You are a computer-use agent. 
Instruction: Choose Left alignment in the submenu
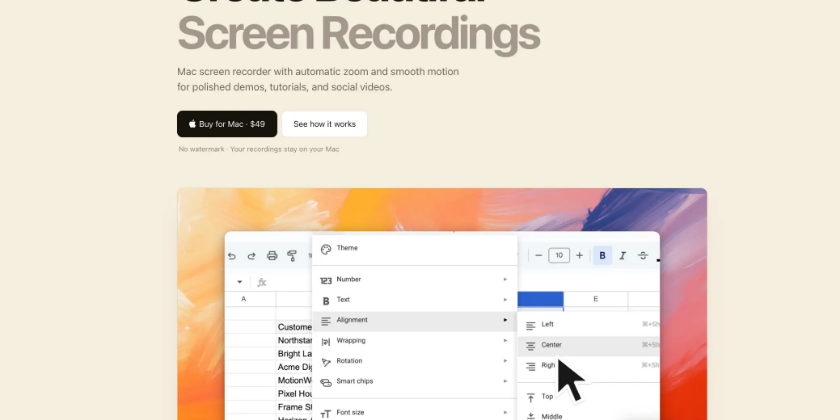(588, 325)
